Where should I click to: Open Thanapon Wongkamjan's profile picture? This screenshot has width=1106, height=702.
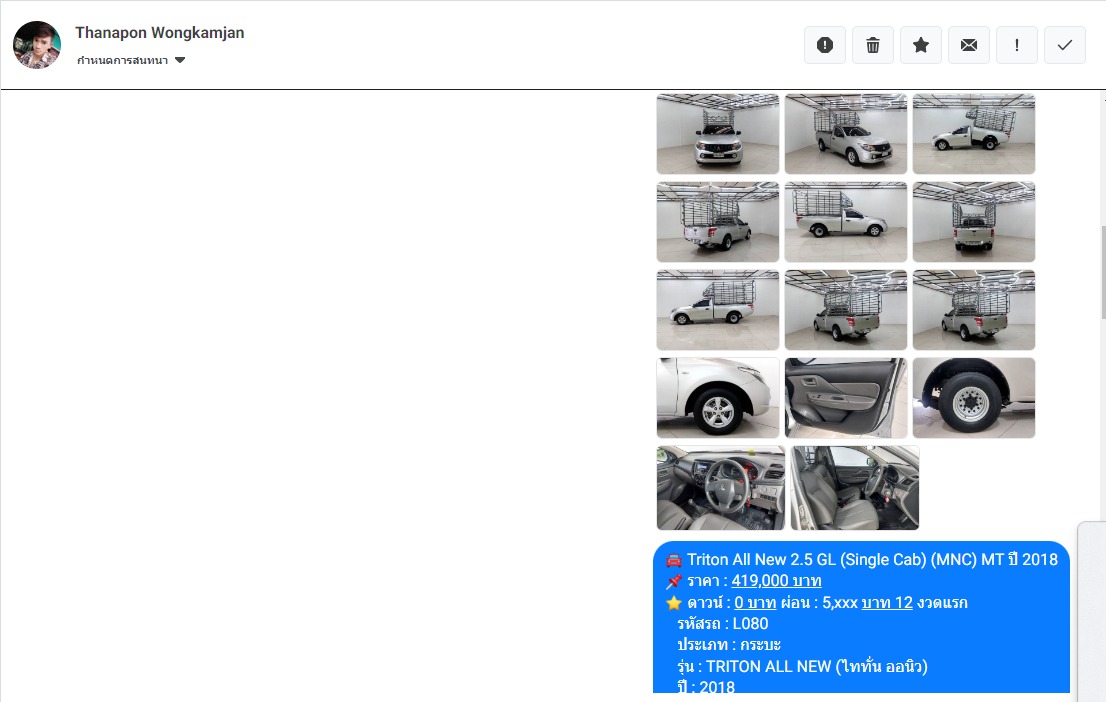pyautogui.click(x=37, y=45)
